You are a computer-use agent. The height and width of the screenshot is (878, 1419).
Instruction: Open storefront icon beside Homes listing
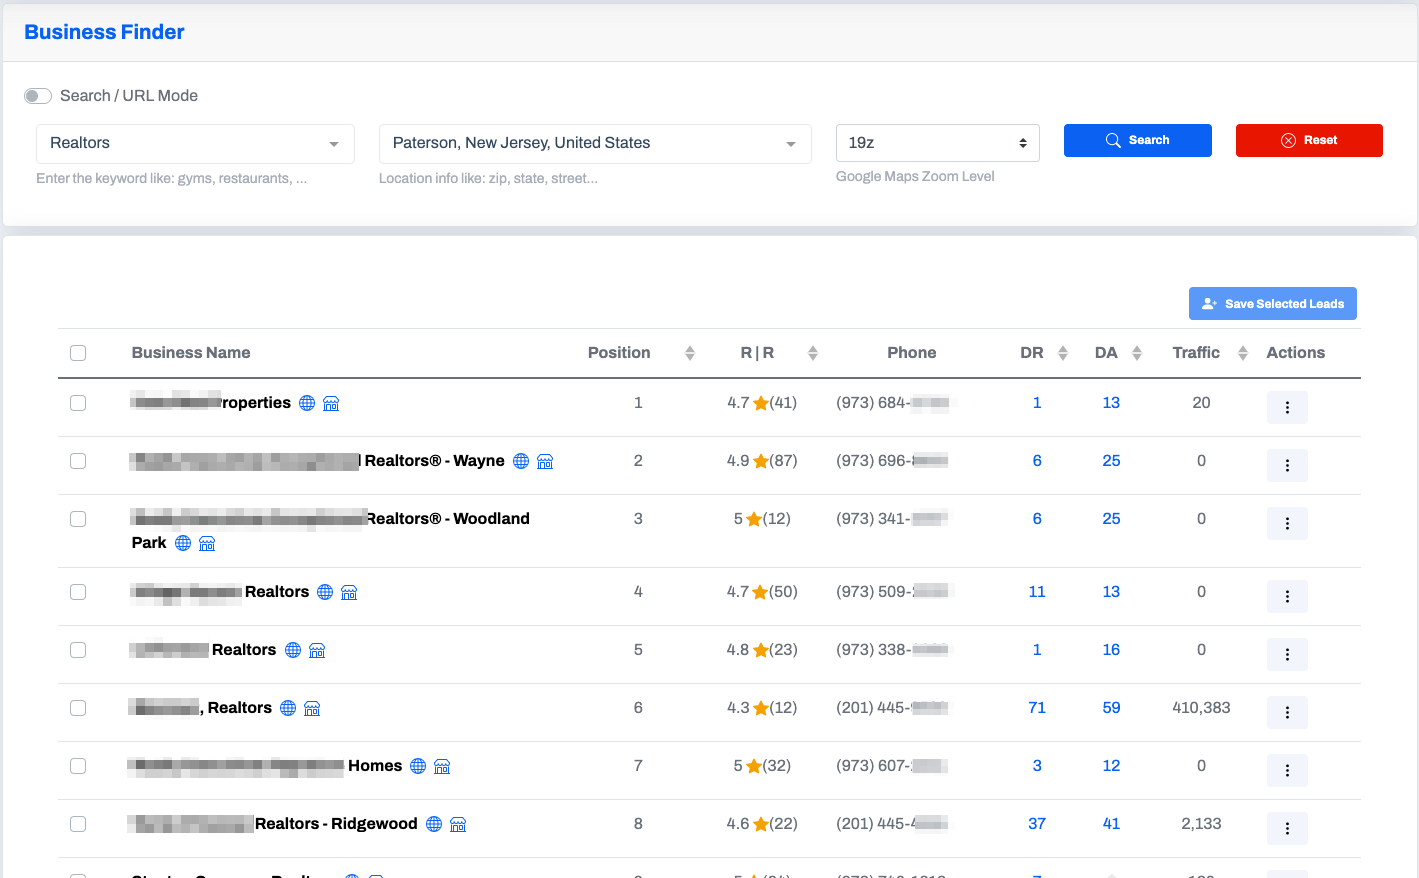point(442,766)
